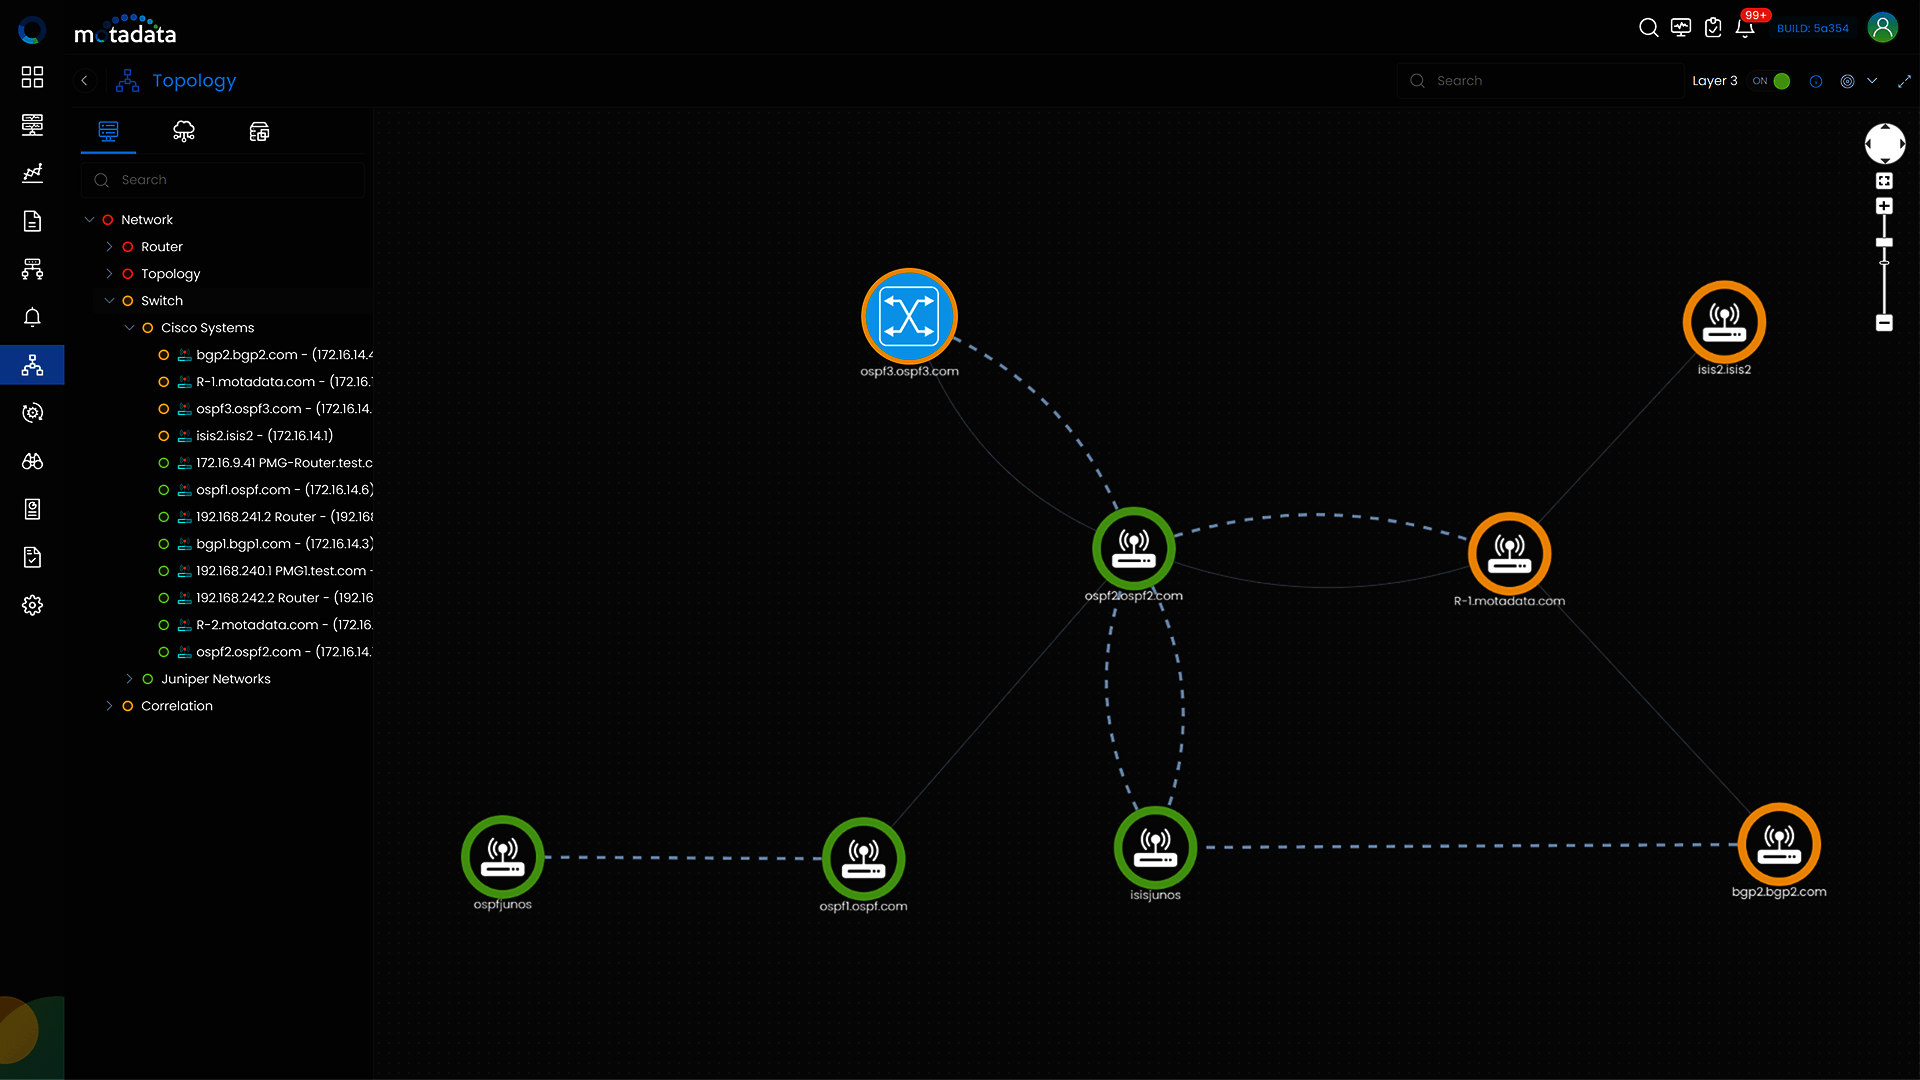Viewport: 1920px width, 1080px height.
Task: Click the fit-to-screen icon above the zoom slider
Action: 1884,181
